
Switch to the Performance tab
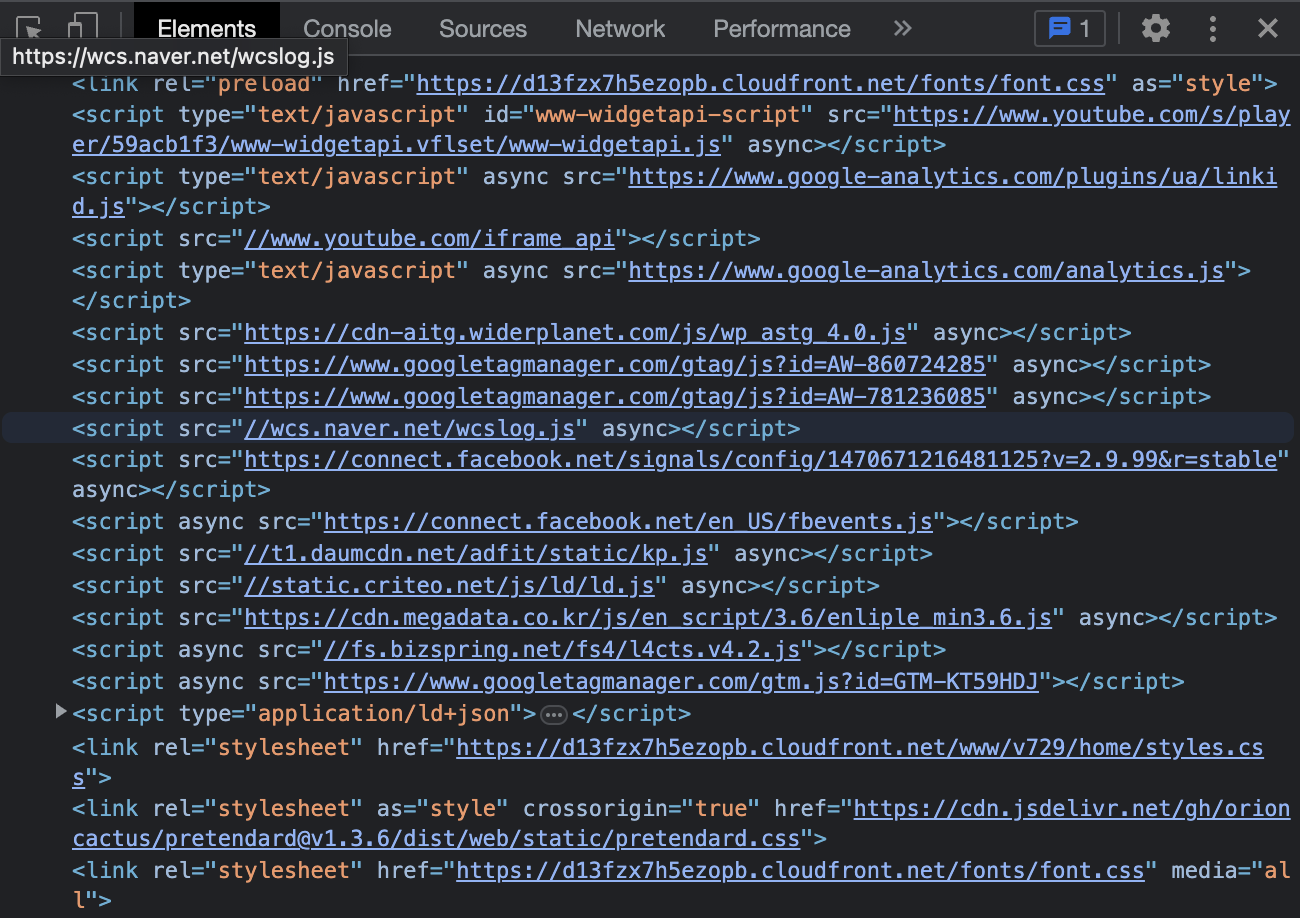tap(782, 29)
